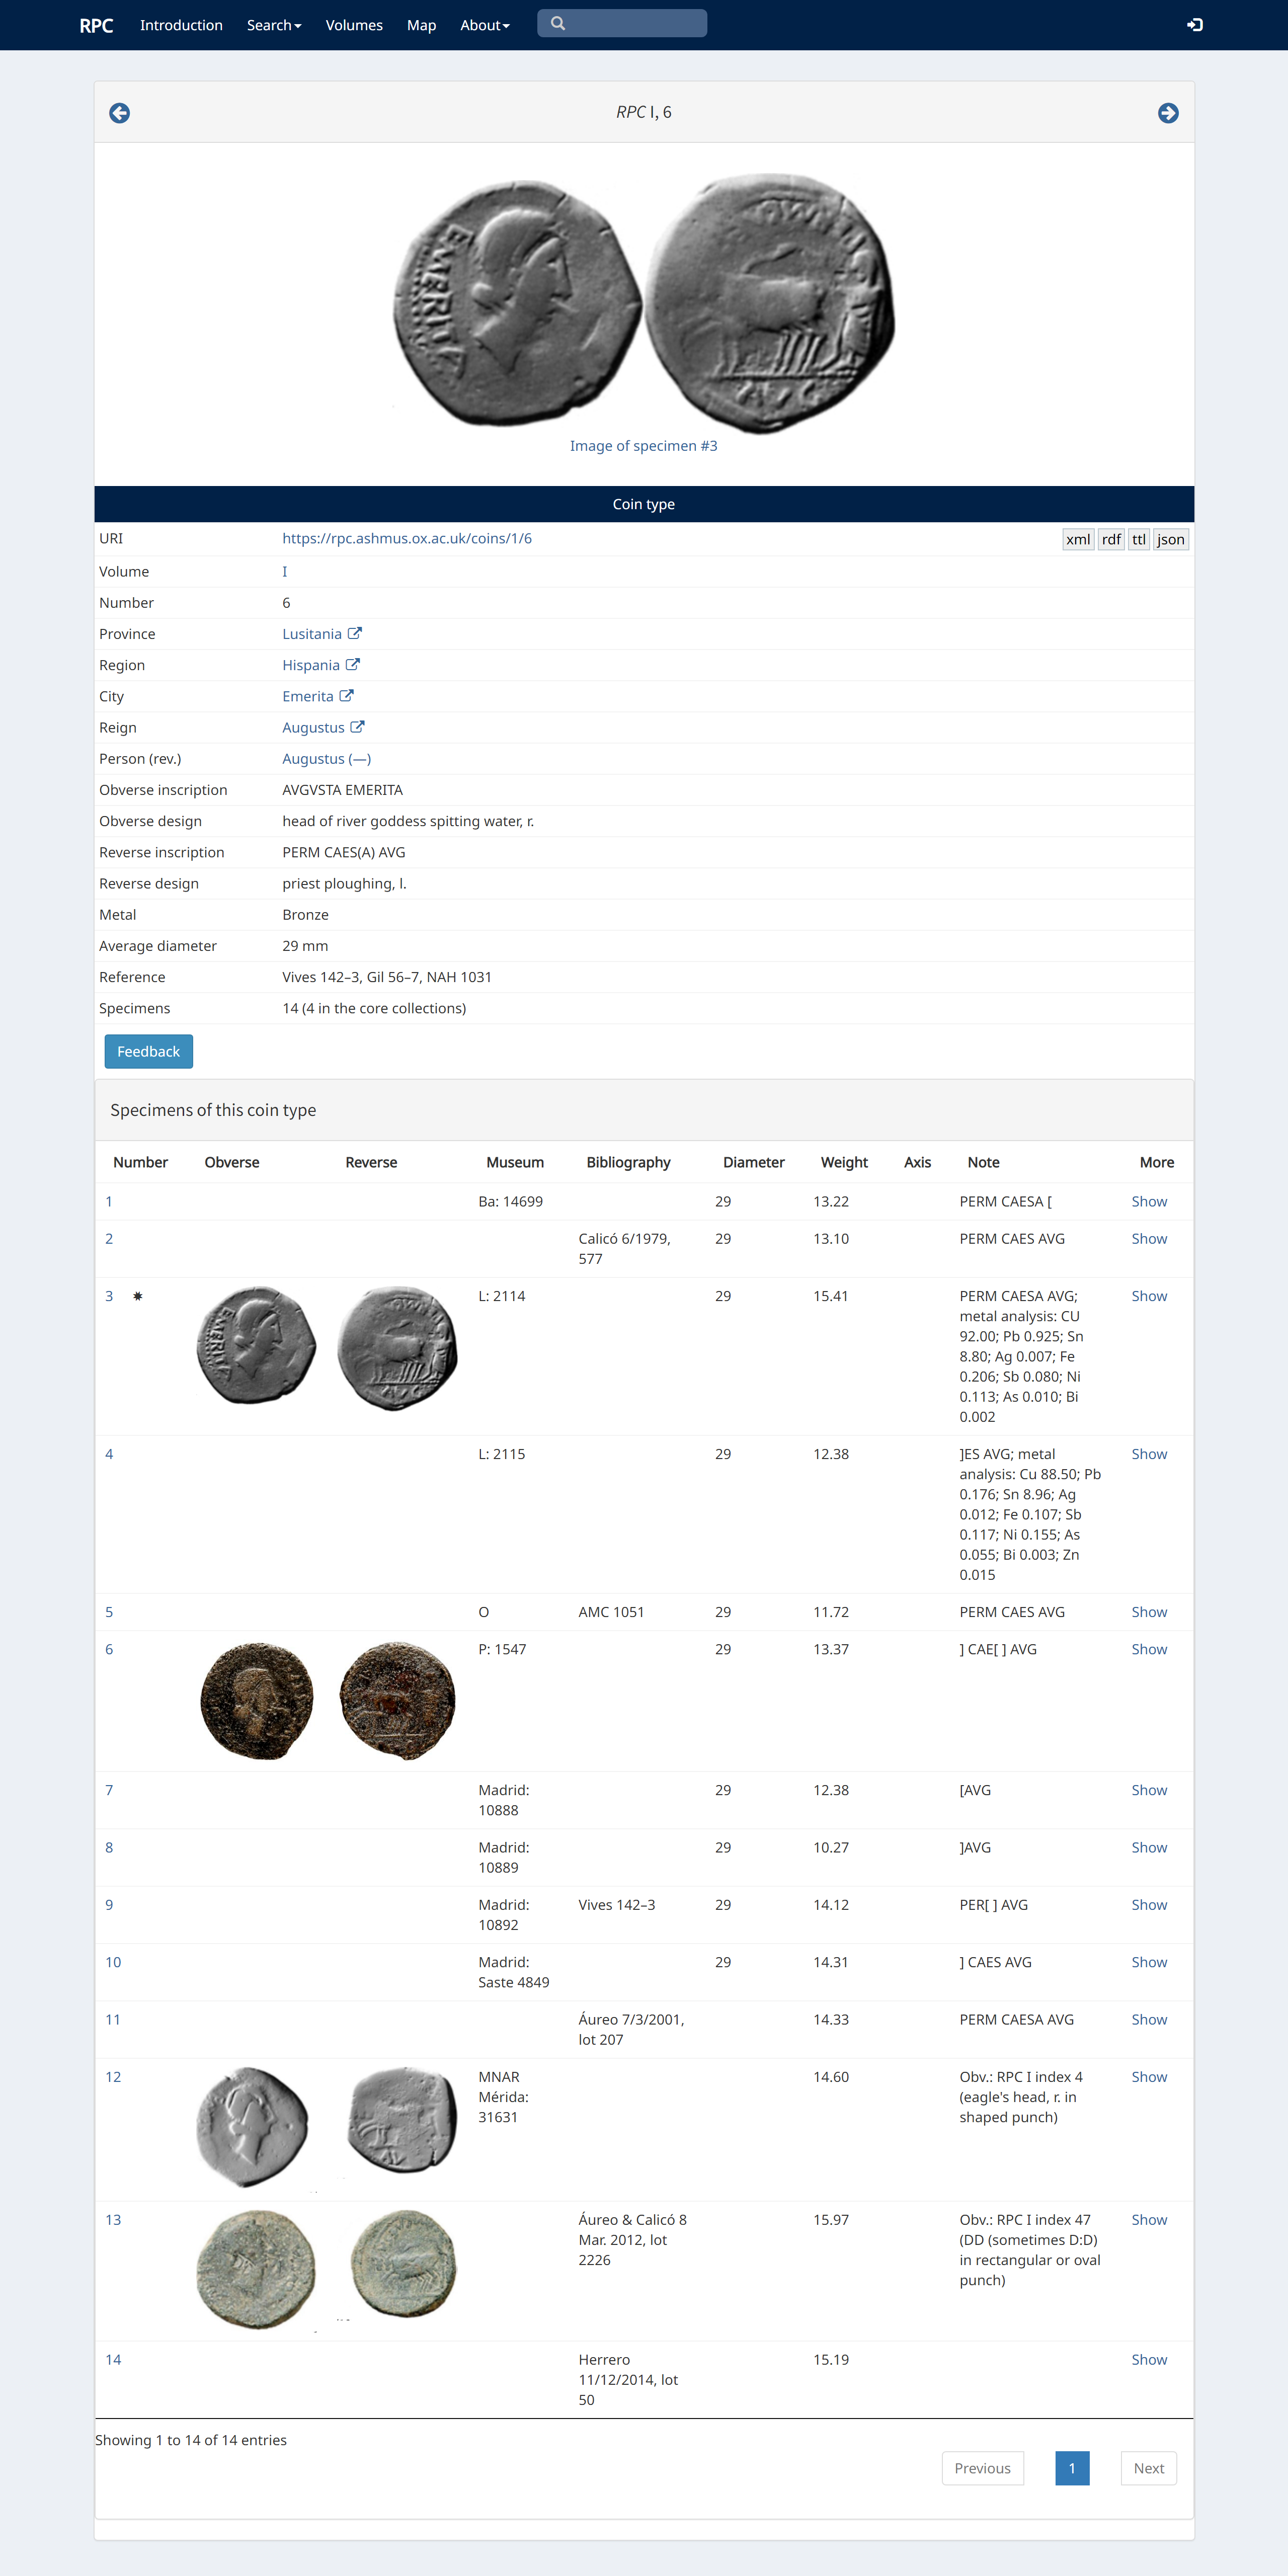This screenshot has height=2576, width=1288.
Task: Sort table by Number column
Action: (140, 1162)
